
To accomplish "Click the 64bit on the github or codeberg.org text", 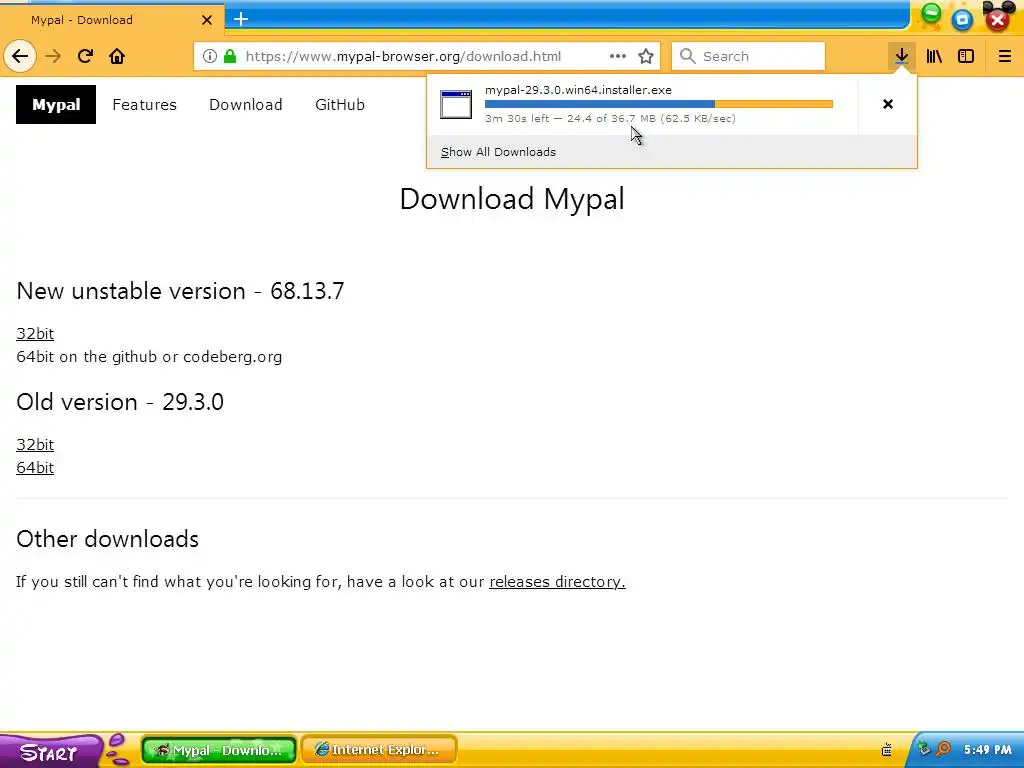I will point(150,357).
